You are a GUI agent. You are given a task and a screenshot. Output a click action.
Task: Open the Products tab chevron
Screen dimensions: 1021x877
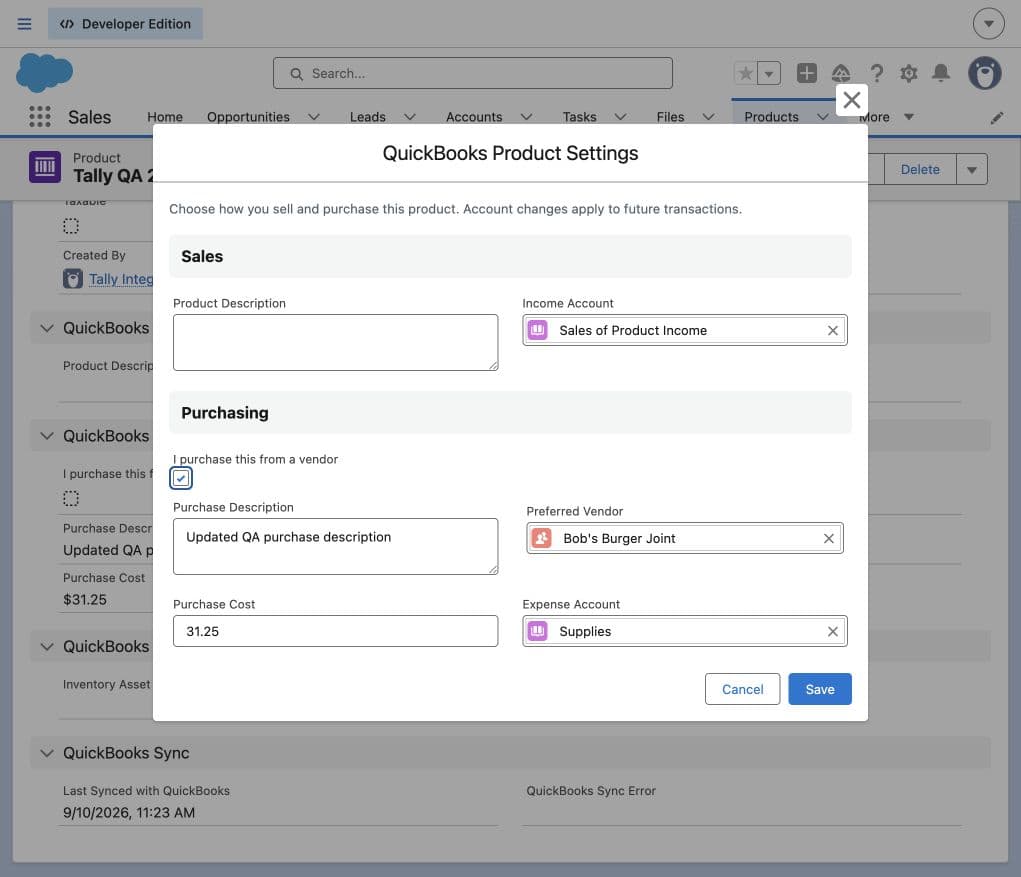tap(822, 117)
